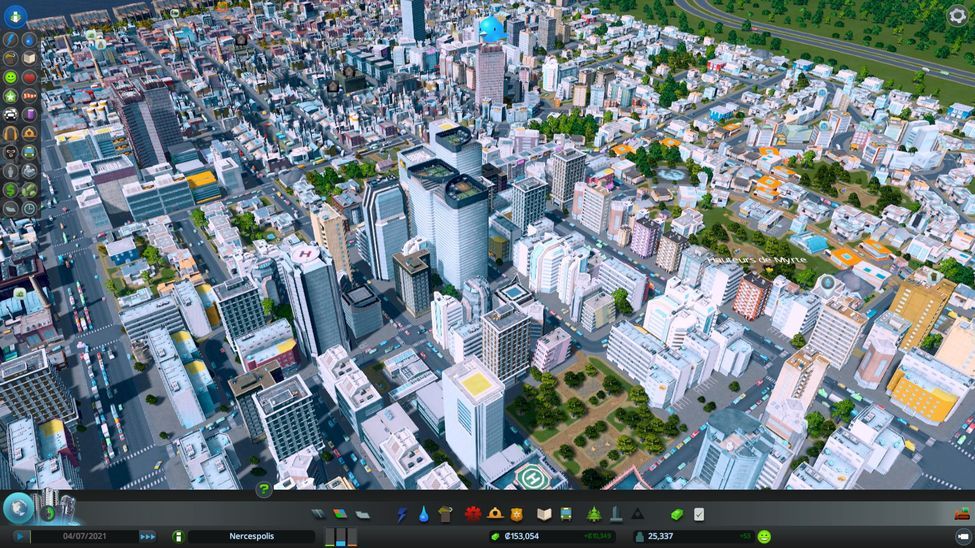Click the blue Chirper bird icon

pos(492,29)
